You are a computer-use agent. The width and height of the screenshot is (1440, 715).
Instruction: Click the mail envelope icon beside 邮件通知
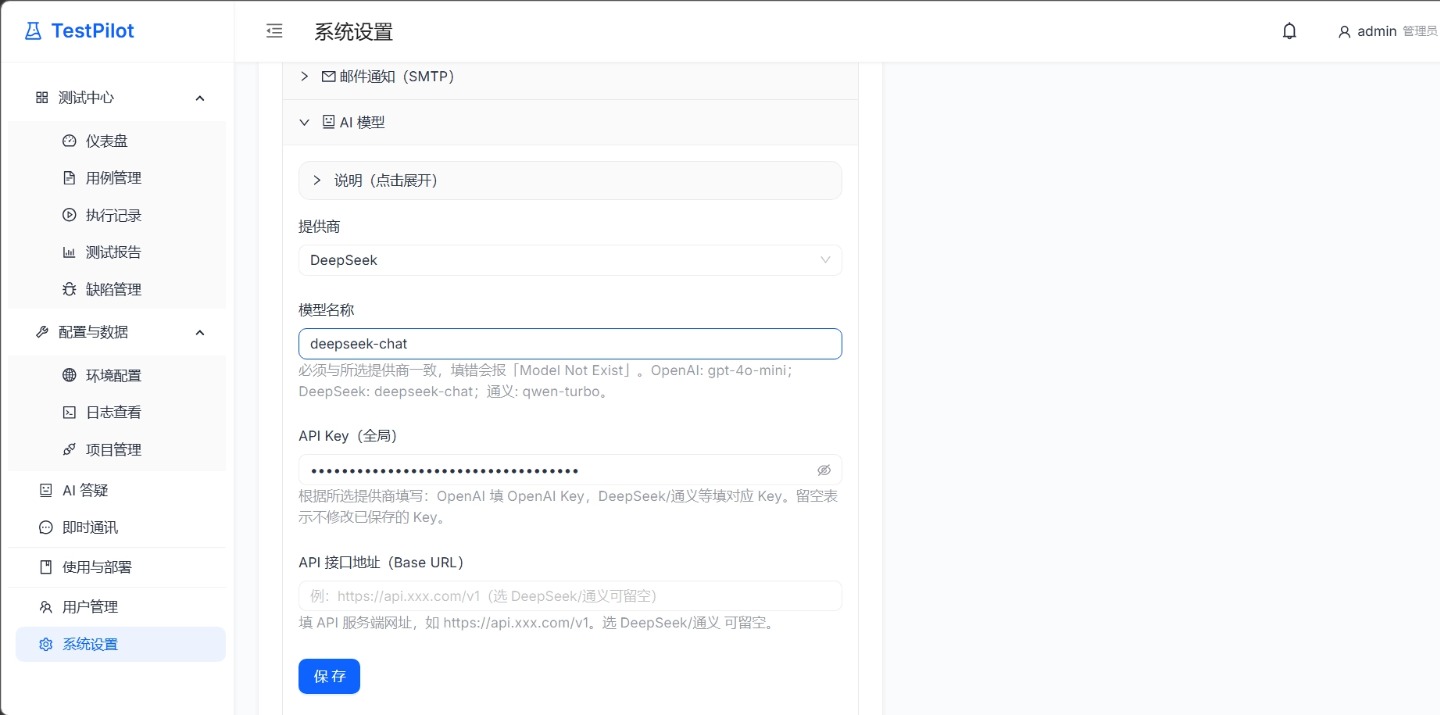coord(329,76)
